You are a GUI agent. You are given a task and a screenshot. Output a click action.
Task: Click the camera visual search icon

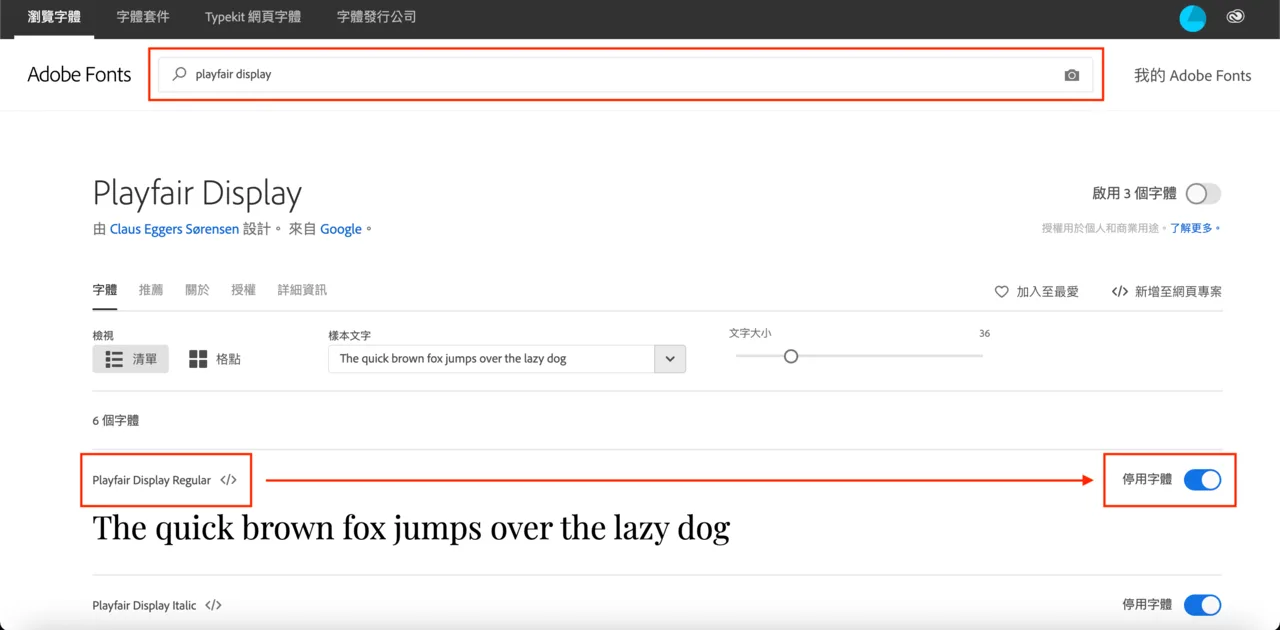point(1072,75)
